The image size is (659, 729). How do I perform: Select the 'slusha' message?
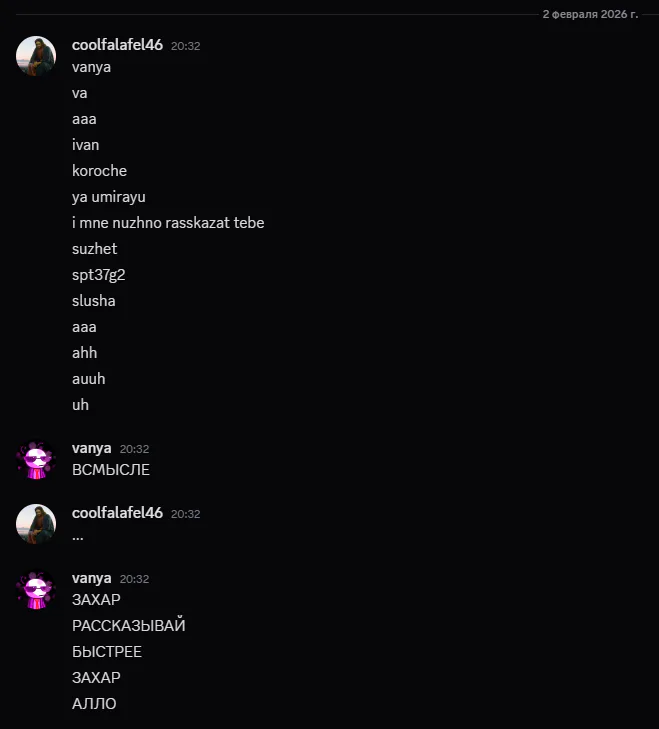pyautogui.click(x=93, y=301)
